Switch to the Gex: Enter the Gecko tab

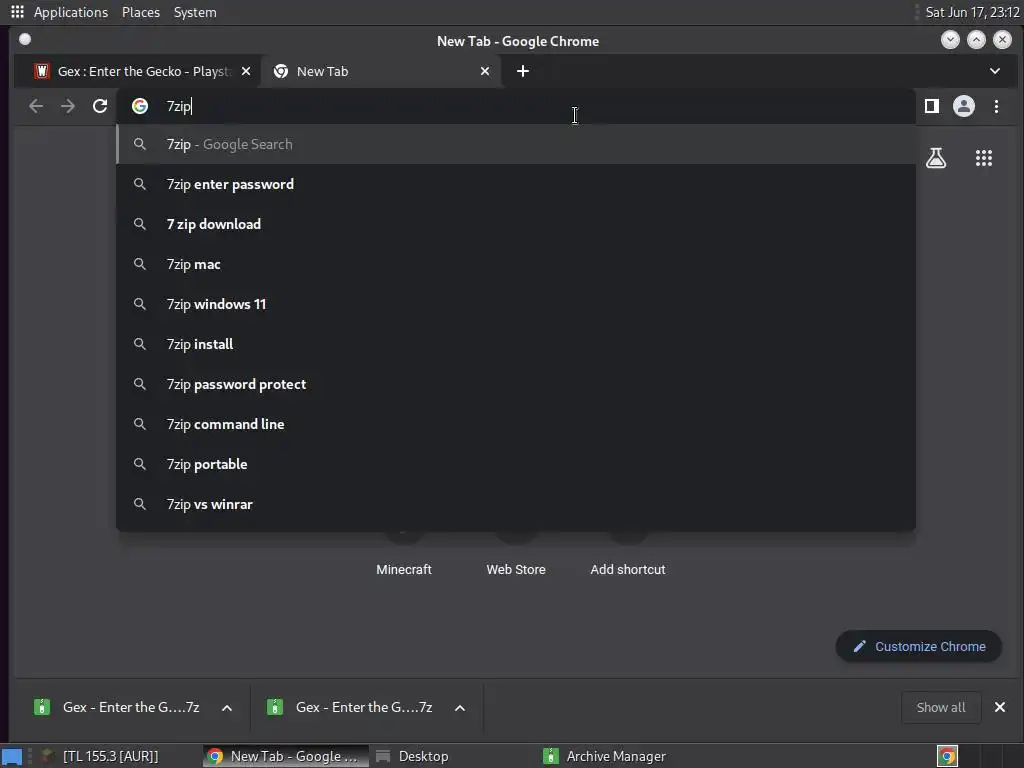click(139, 71)
